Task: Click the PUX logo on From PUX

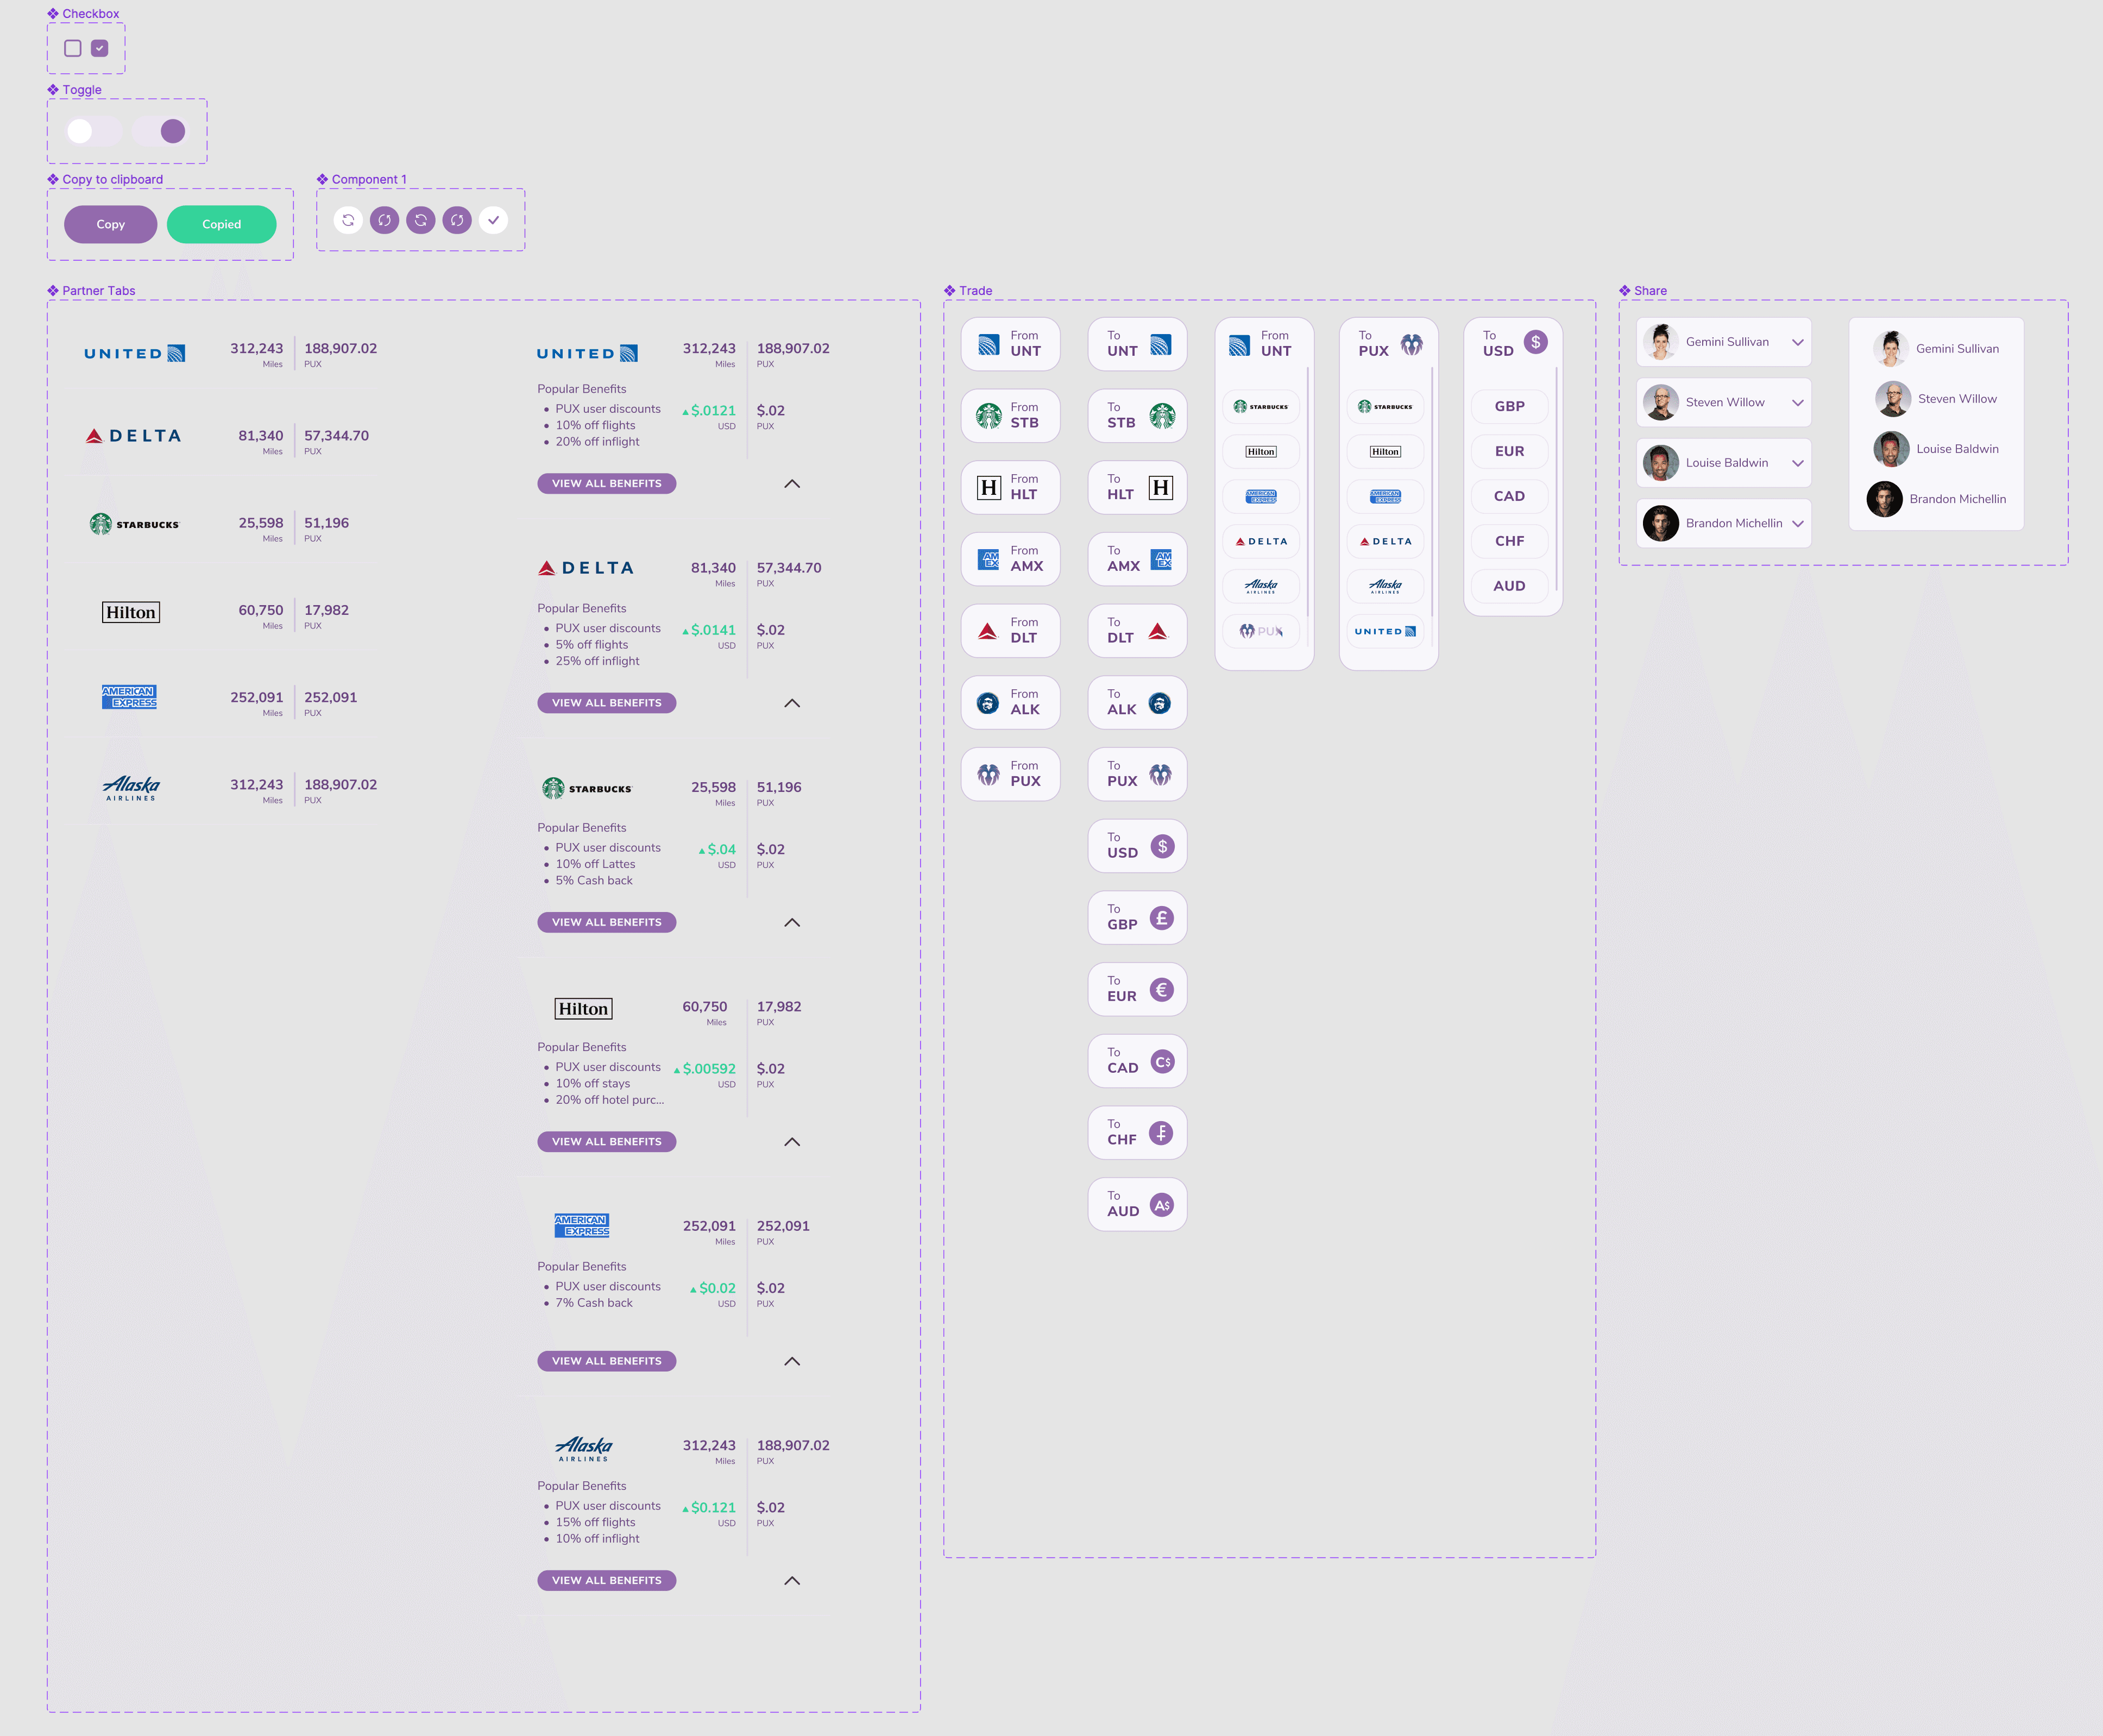Action: [x=988, y=774]
